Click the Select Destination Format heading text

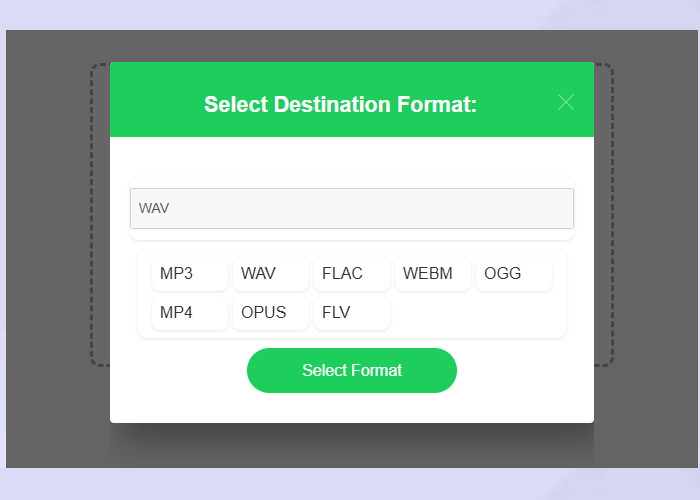340,104
